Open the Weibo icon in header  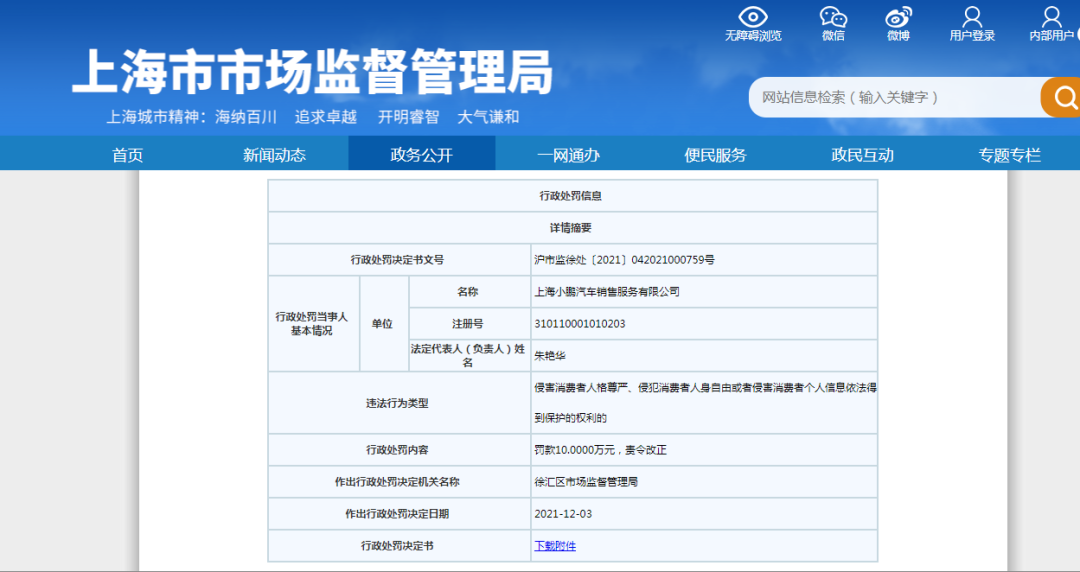897,18
